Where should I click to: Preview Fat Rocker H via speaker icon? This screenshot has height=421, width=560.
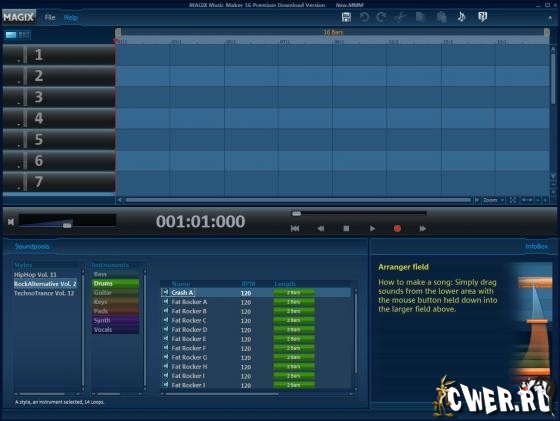165,366
